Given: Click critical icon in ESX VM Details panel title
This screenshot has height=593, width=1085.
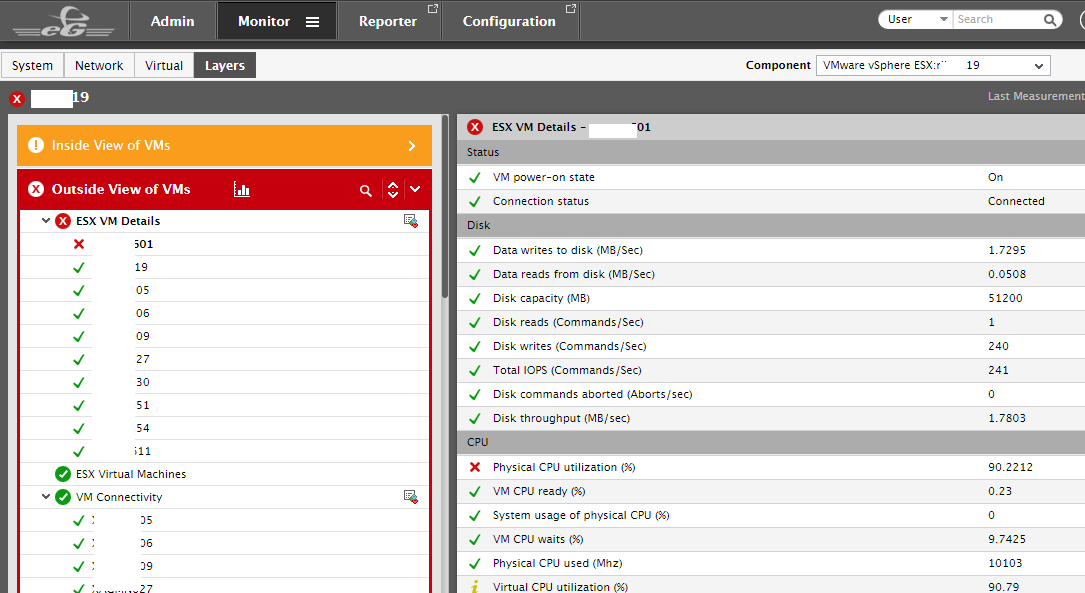Looking at the screenshot, I should pos(475,127).
